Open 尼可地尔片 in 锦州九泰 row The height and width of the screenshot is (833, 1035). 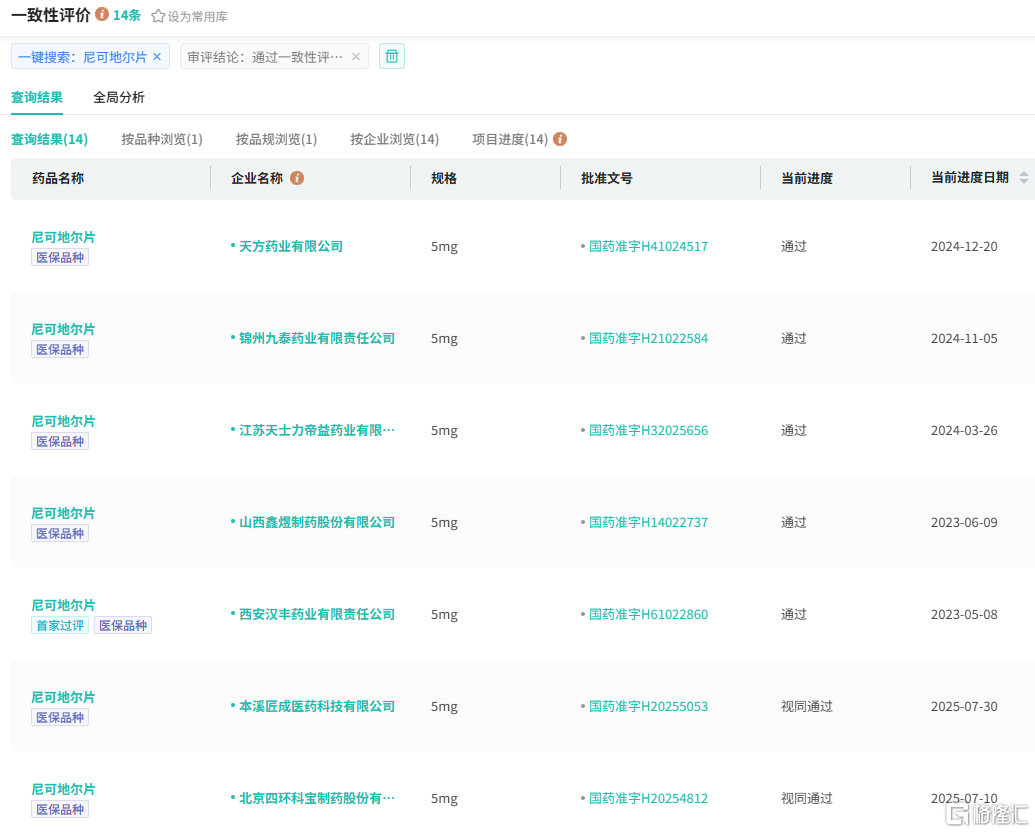pyautogui.click(x=63, y=329)
